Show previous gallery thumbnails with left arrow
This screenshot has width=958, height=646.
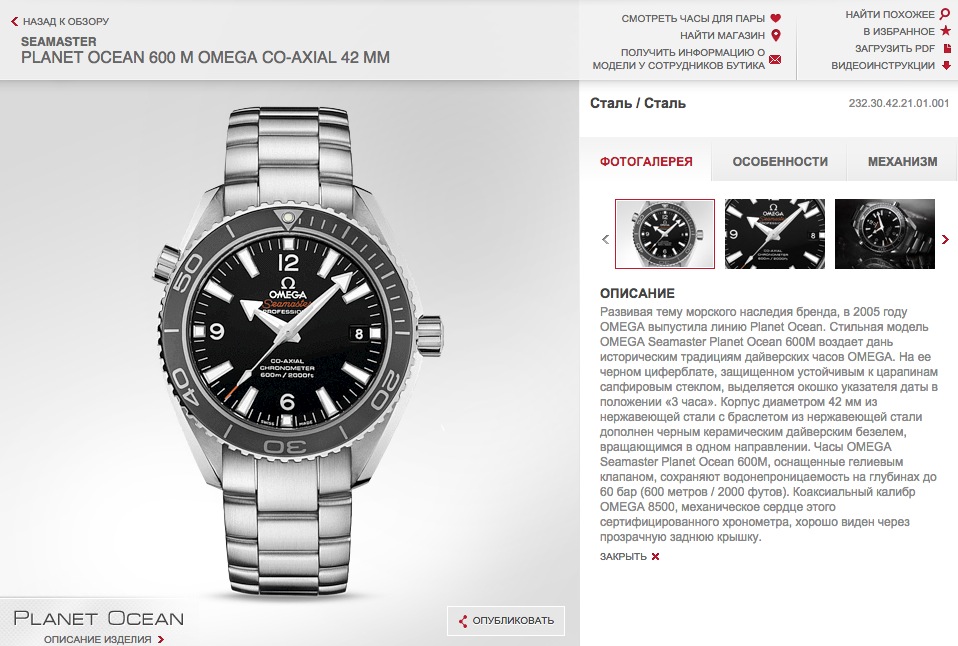pos(605,239)
